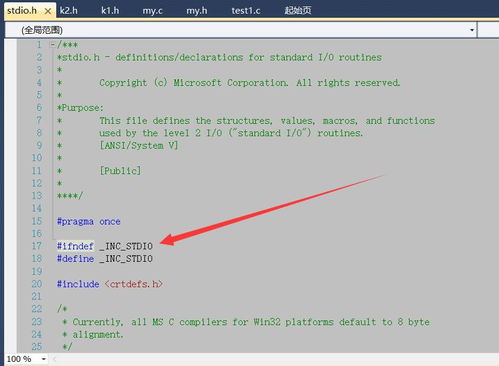The width and height of the screenshot is (499, 366).
Task: Switch to the k1.h tab
Action: tap(110, 11)
